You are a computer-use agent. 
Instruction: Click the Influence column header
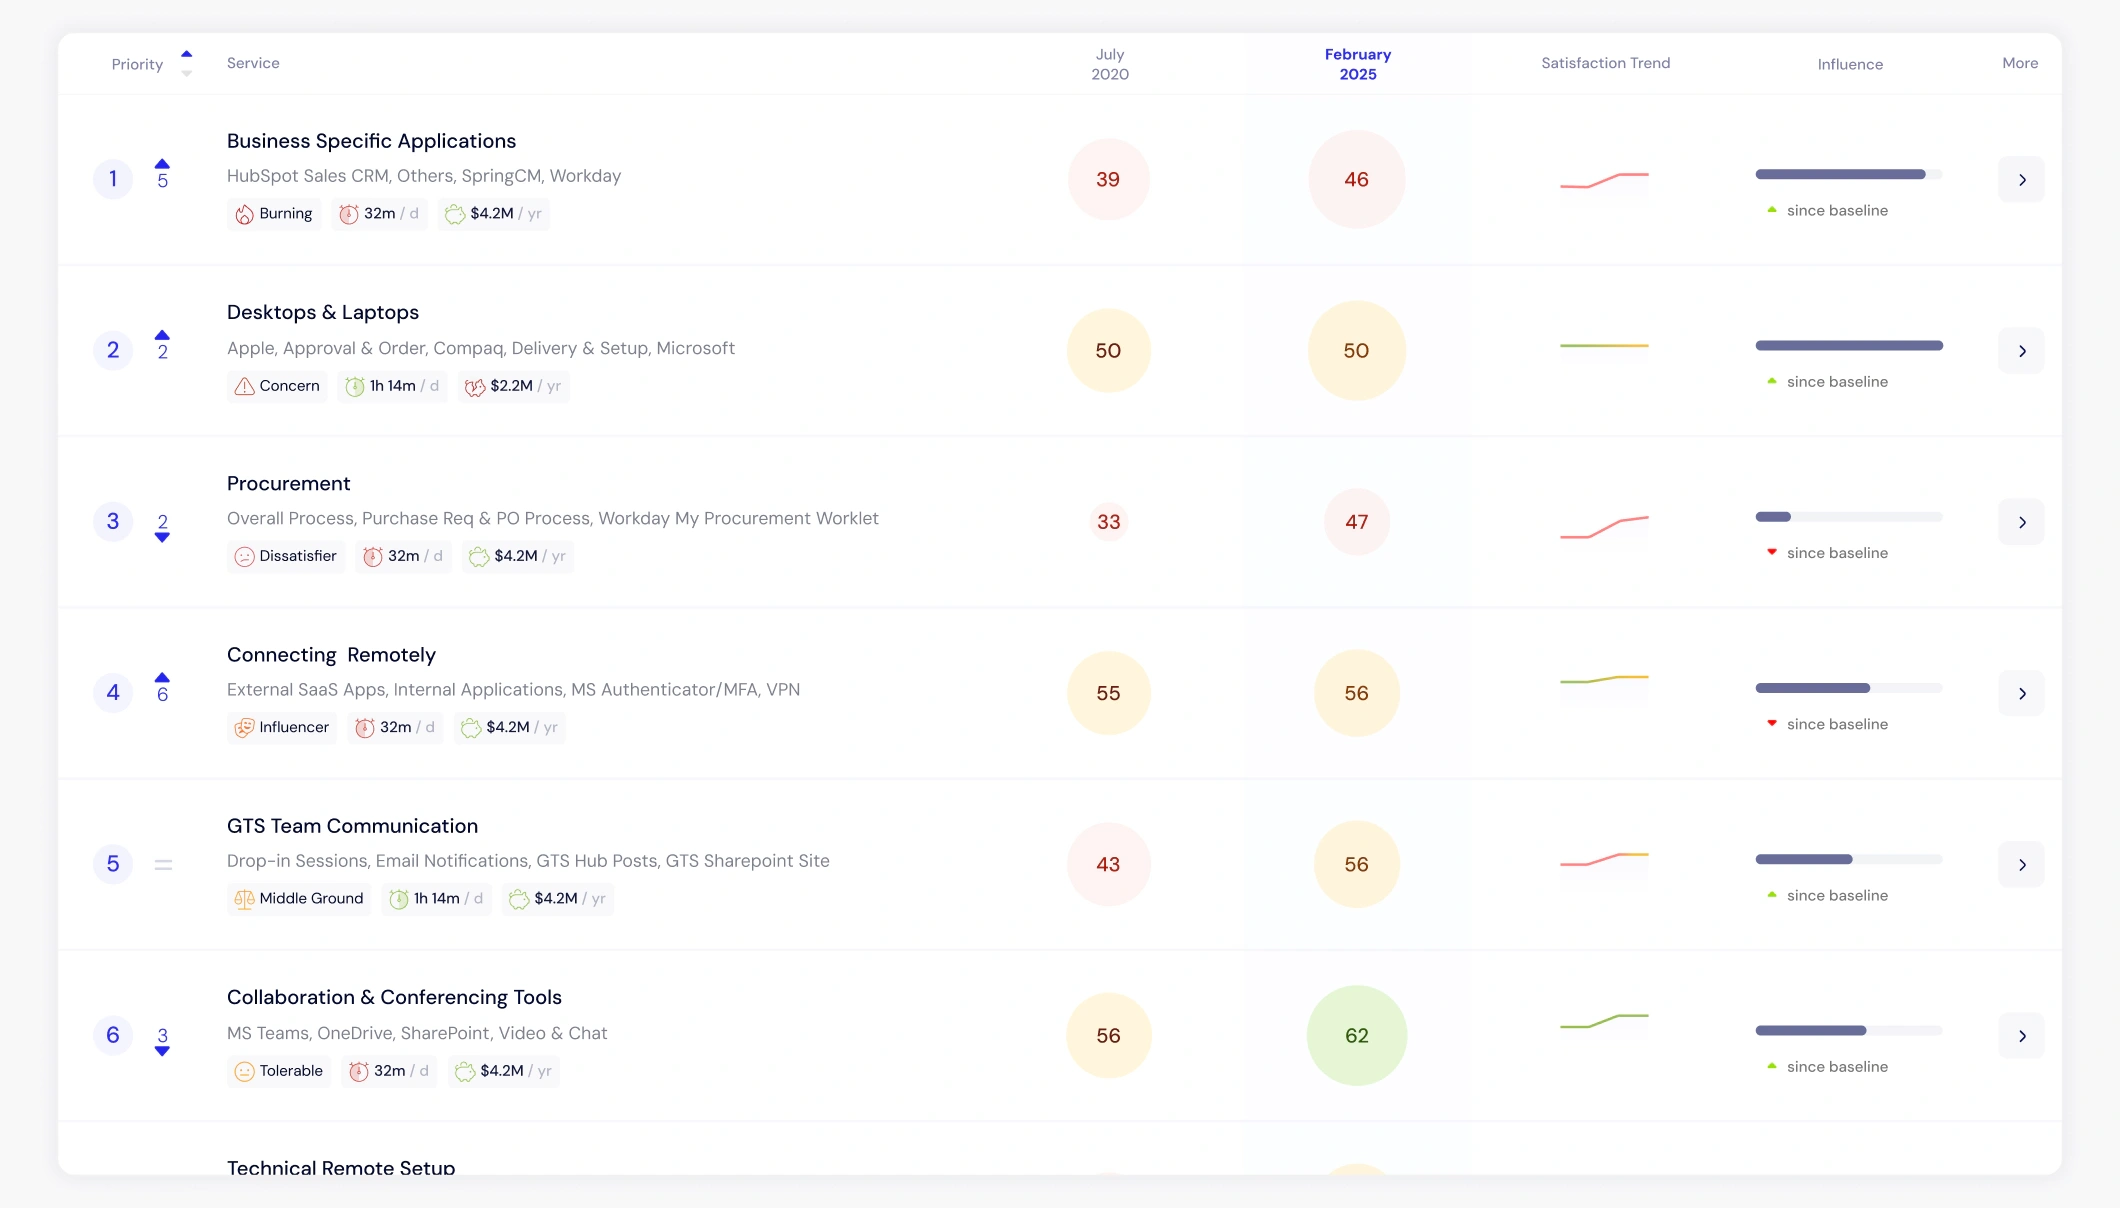1850,64
